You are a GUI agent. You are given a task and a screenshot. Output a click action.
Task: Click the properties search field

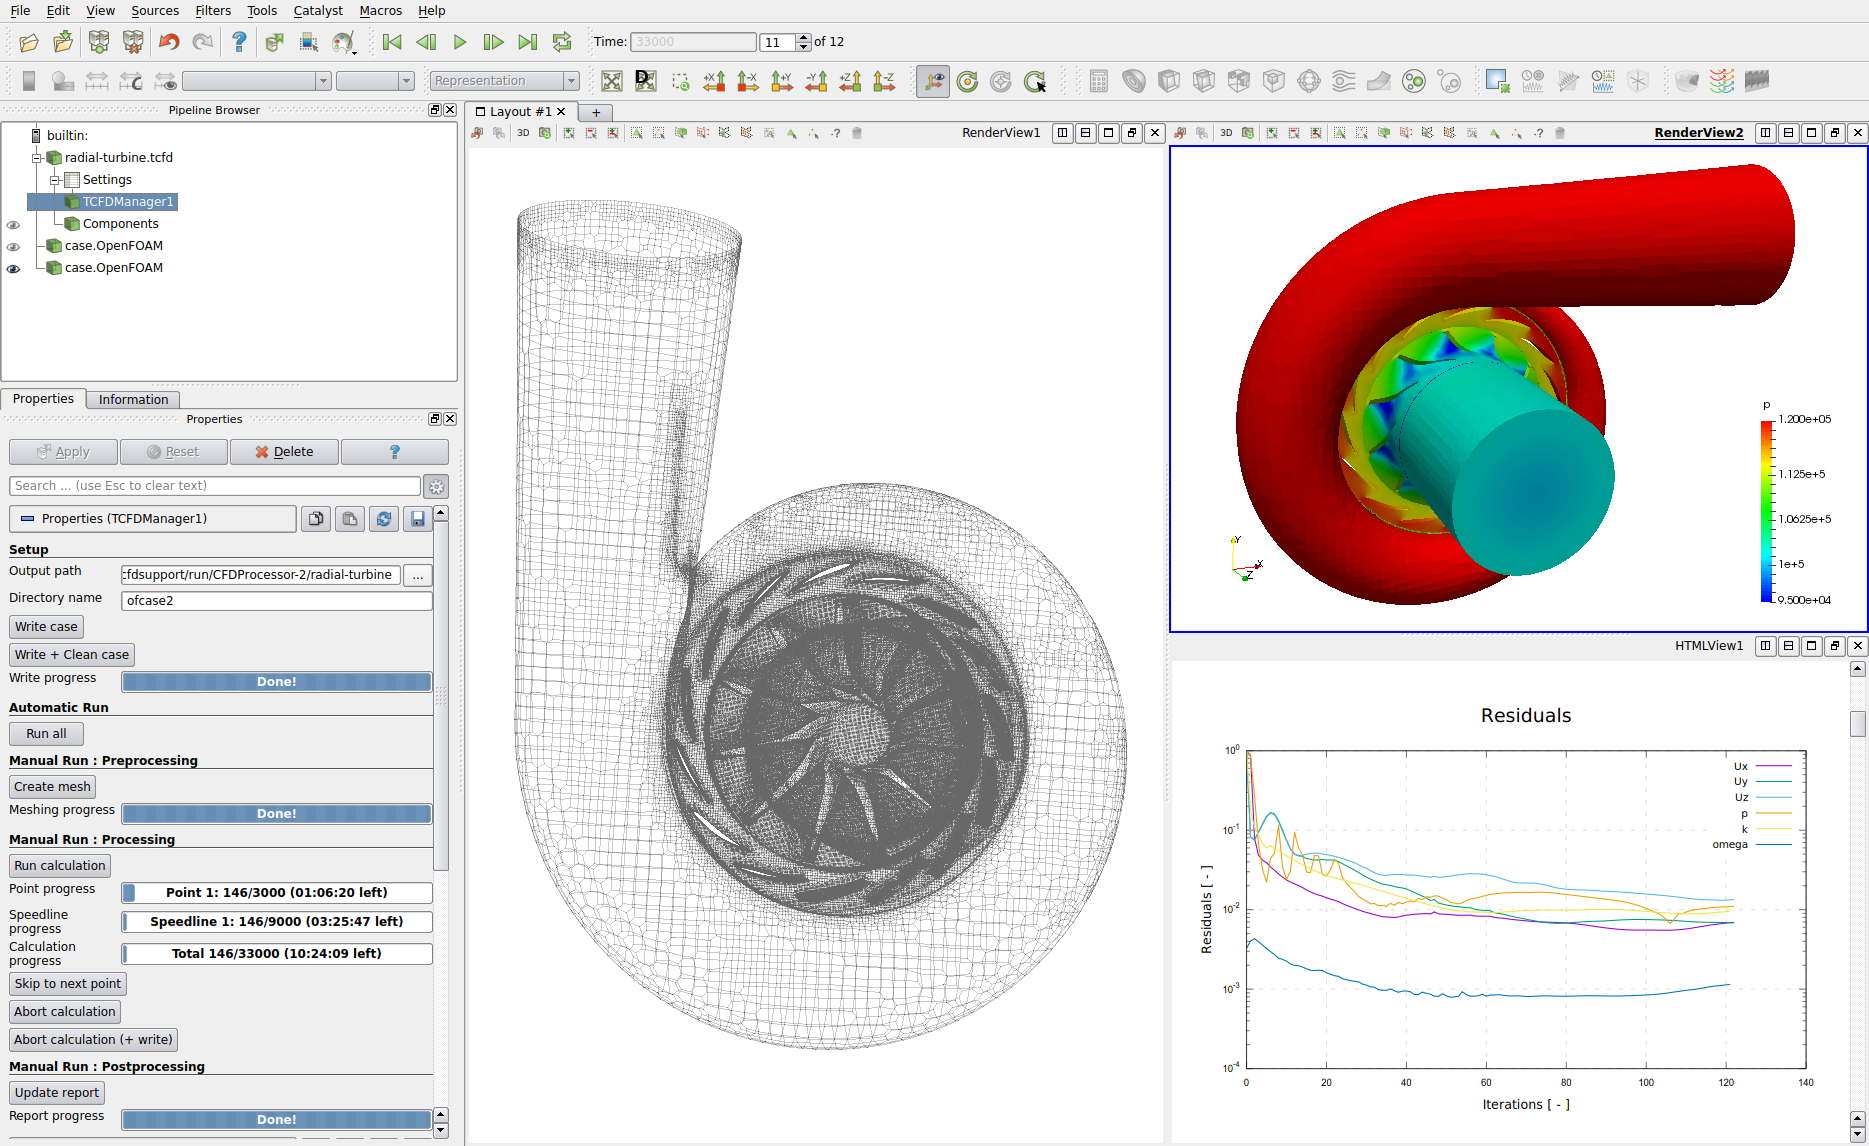(215, 486)
